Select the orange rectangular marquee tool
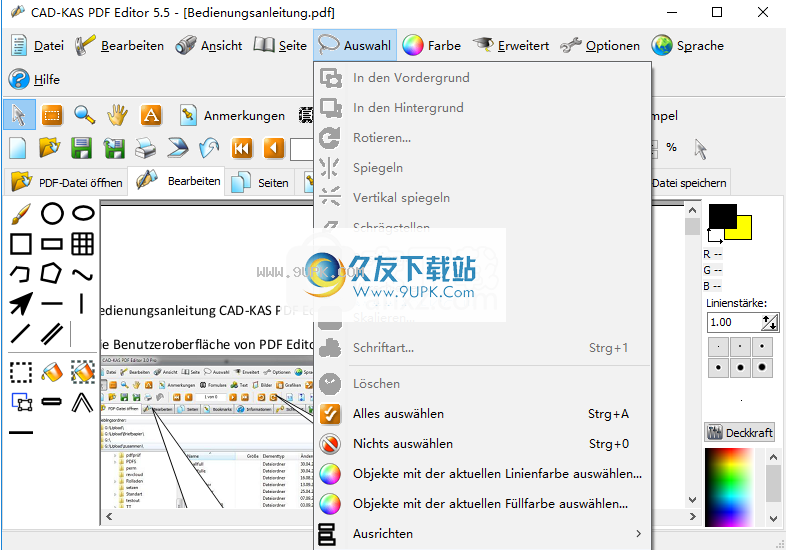Image resolution: width=786 pixels, height=550 pixels. pos(52,115)
